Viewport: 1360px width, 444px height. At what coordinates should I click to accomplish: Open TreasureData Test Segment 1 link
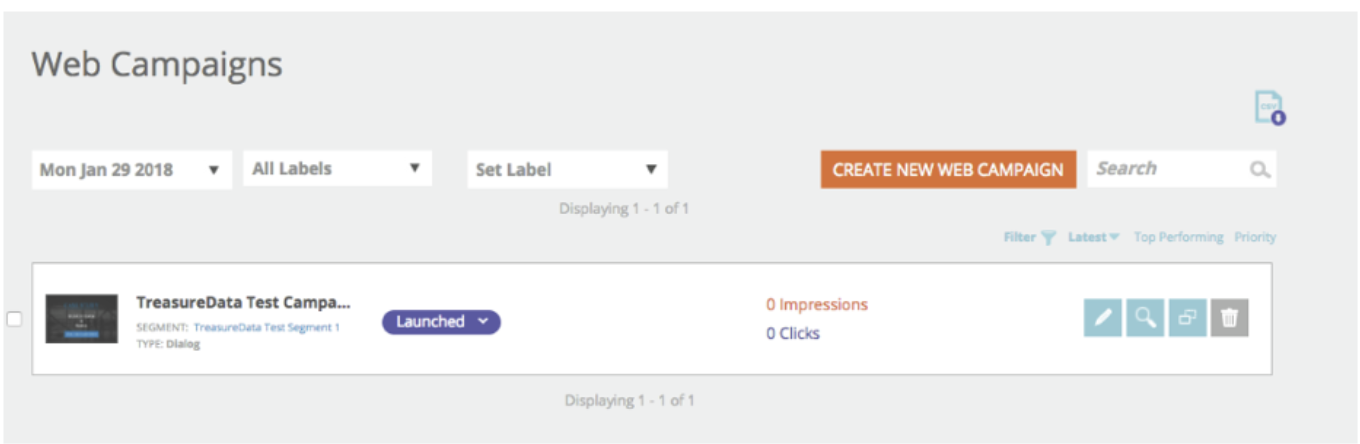266,328
